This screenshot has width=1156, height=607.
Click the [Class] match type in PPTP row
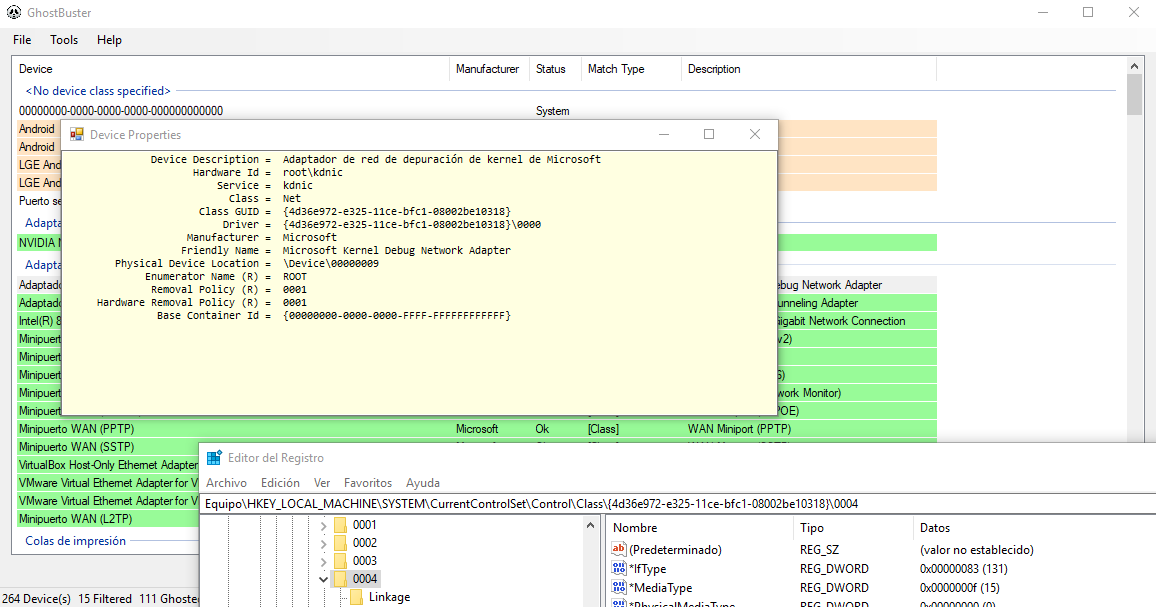(x=603, y=429)
